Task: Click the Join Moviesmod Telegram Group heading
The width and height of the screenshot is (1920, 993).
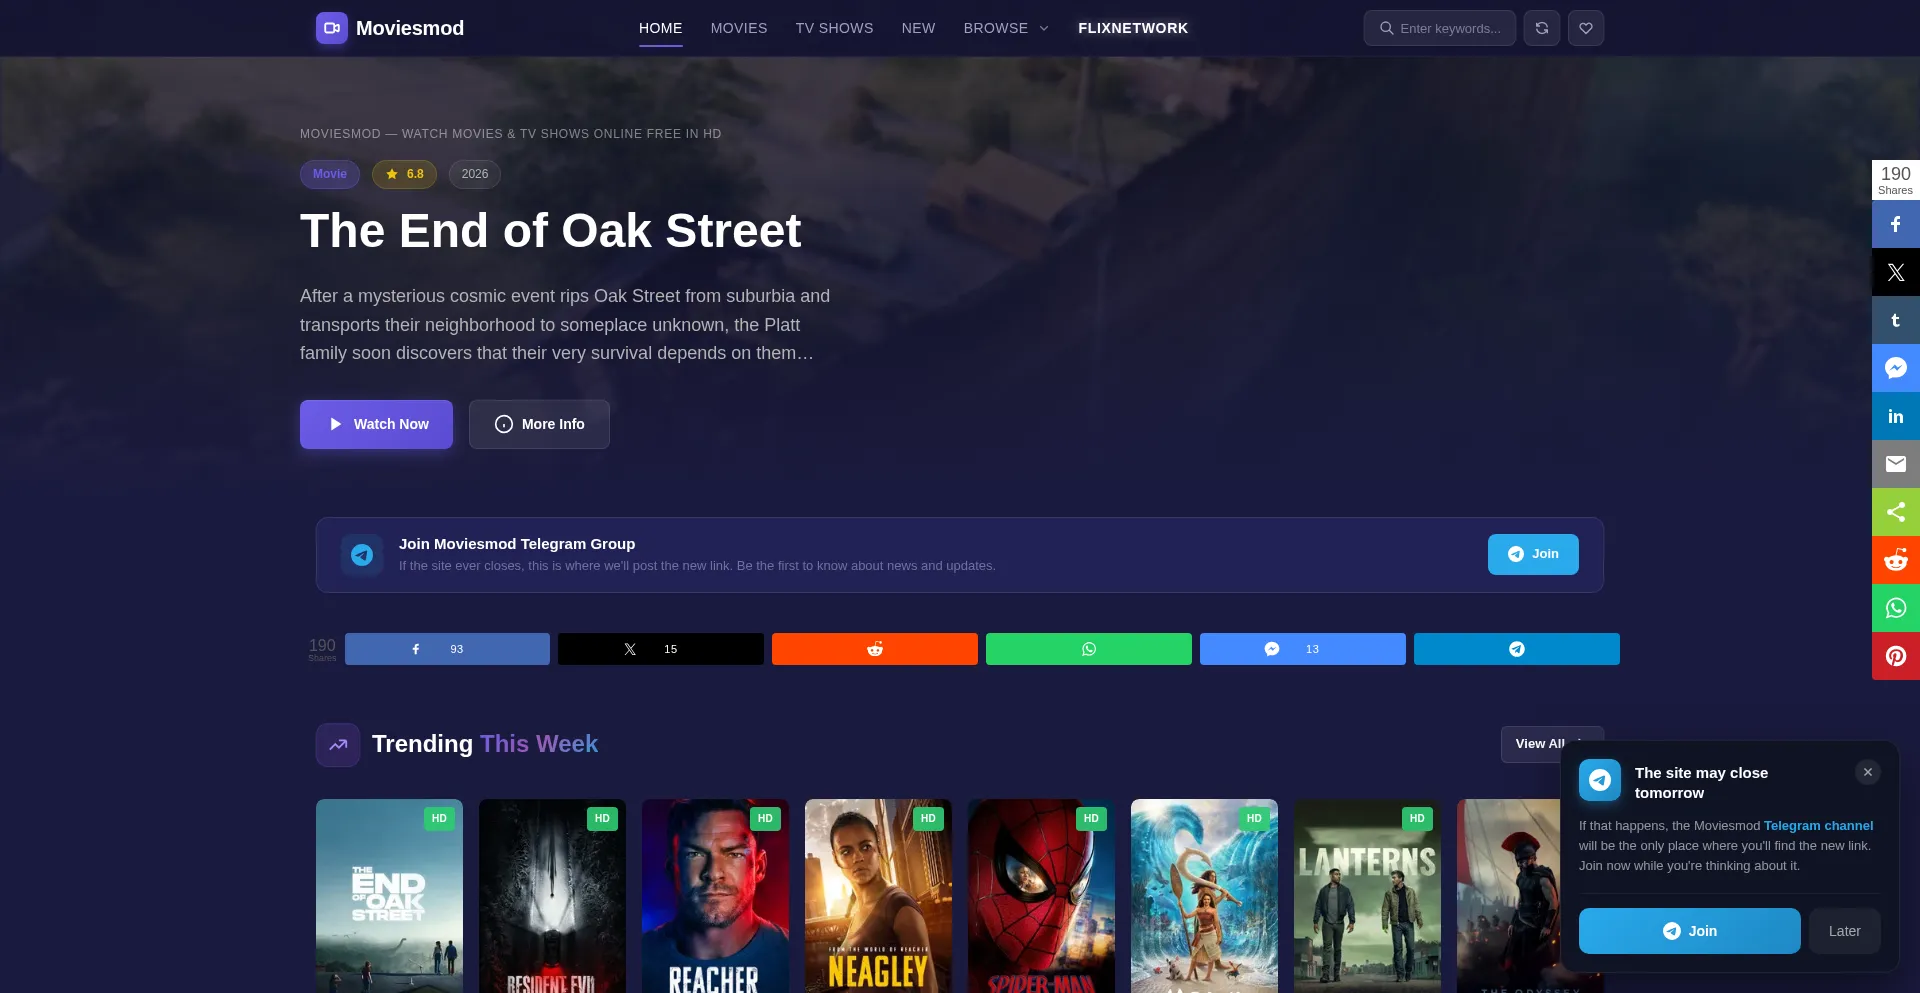Action: tap(517, 544)
